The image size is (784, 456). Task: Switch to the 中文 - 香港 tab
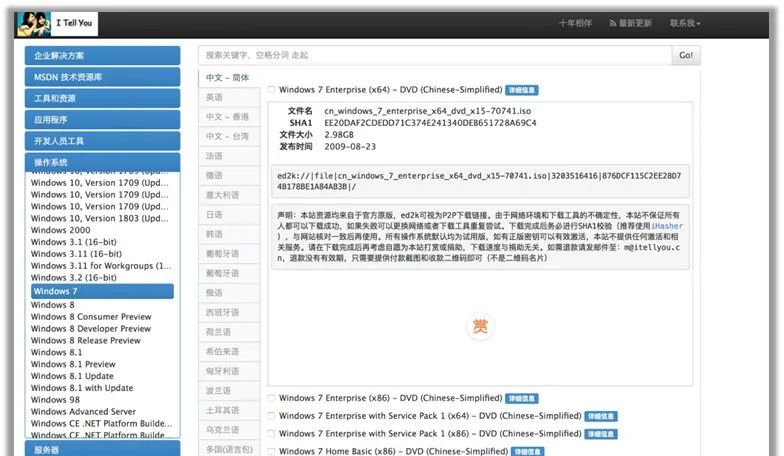[229, 117]
